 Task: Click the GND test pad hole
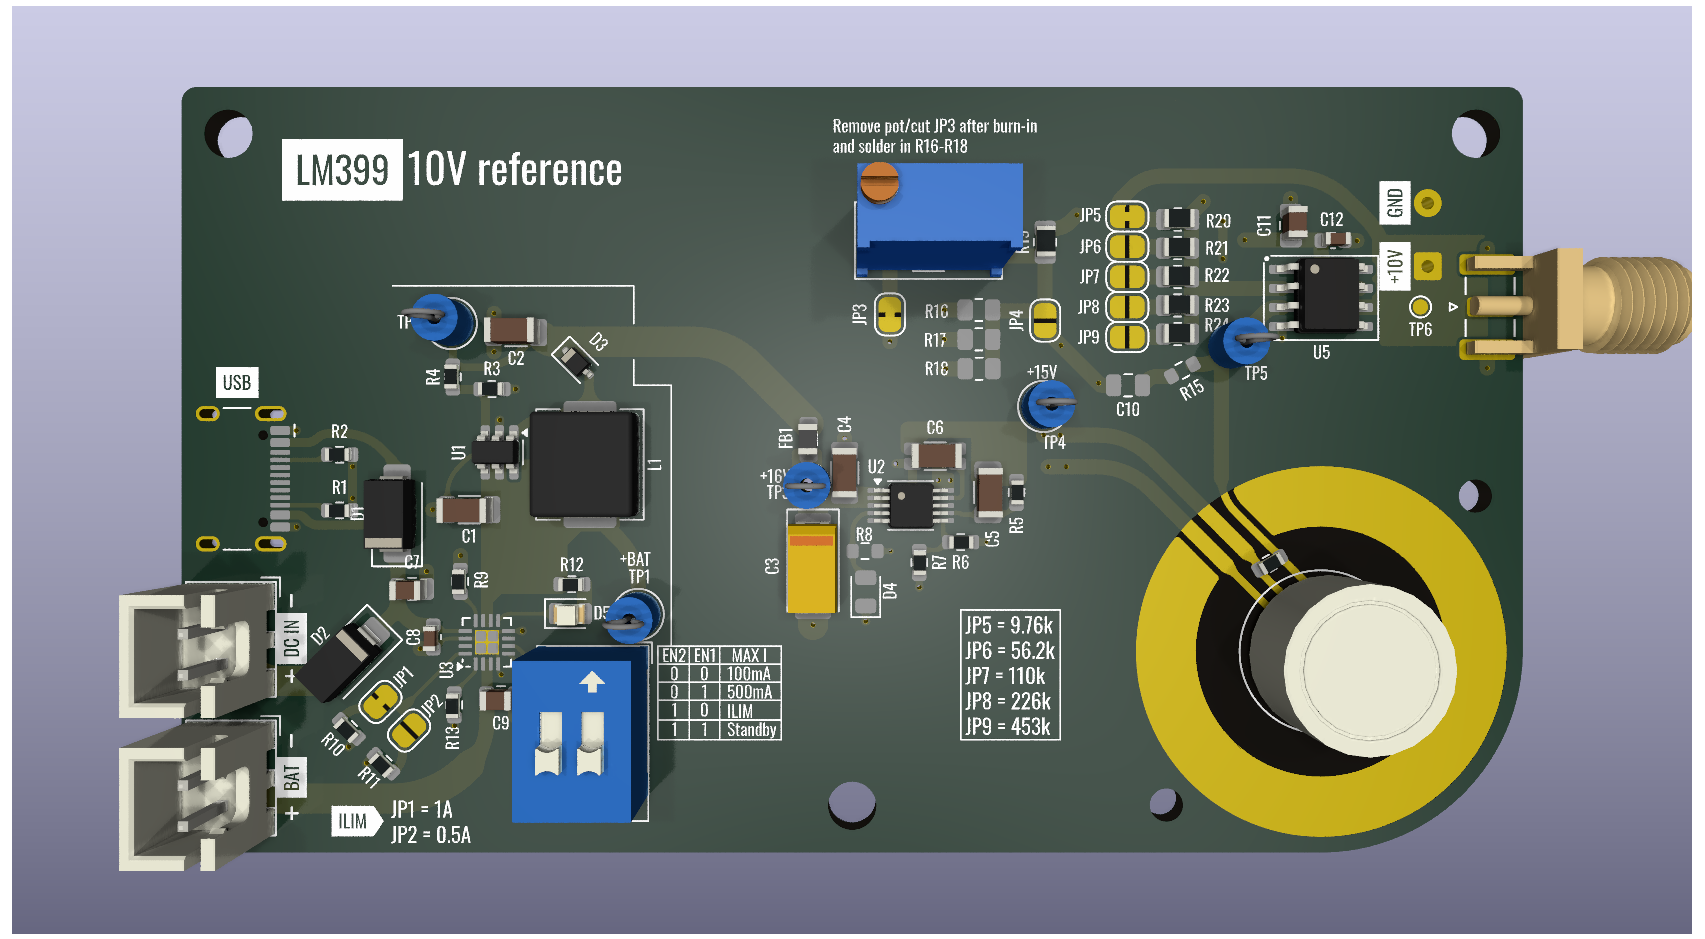[1428, 203]
